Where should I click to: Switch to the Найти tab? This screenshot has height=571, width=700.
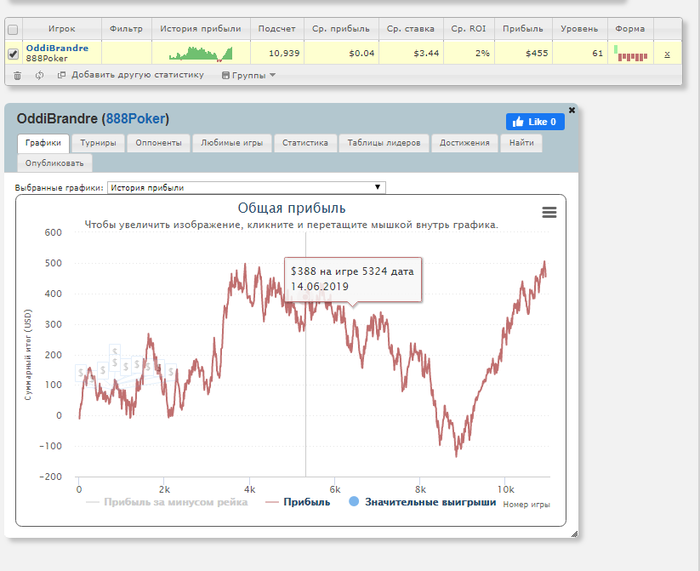point(521,143)
